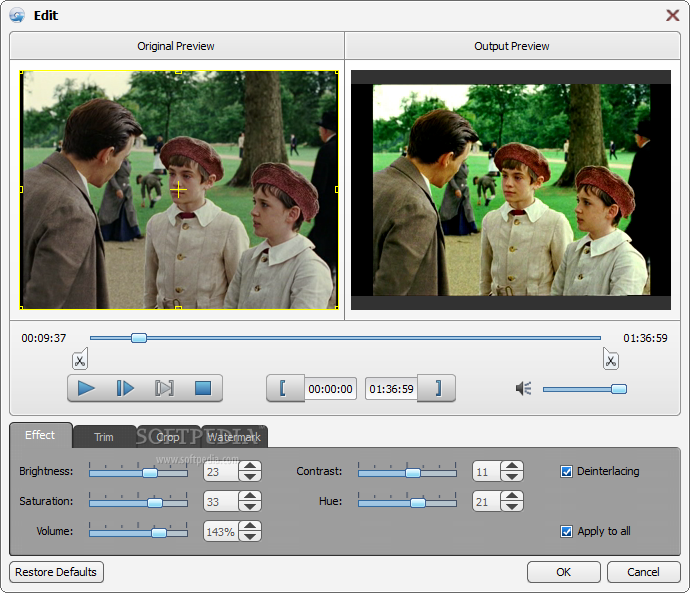Click the Play button

[86, 388]
